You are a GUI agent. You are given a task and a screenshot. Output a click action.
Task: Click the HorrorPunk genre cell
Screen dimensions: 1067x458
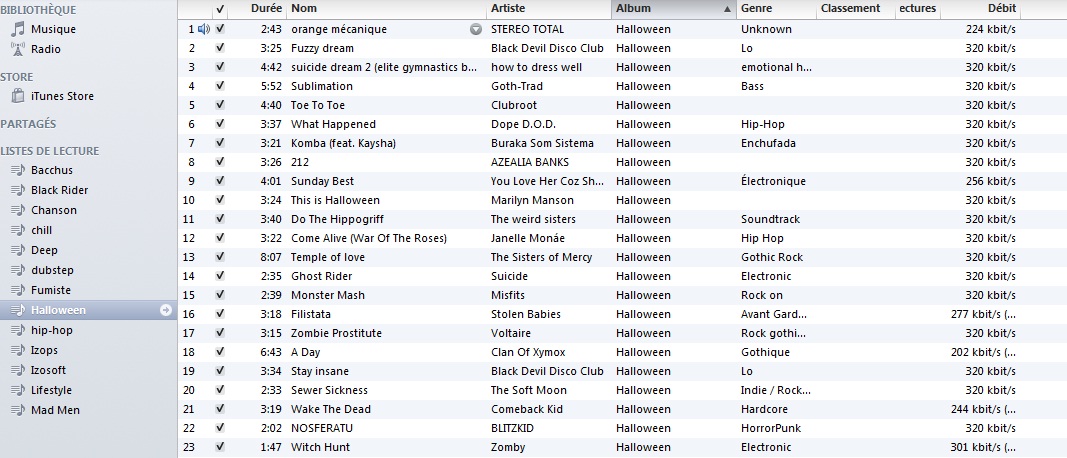(771, 429)
